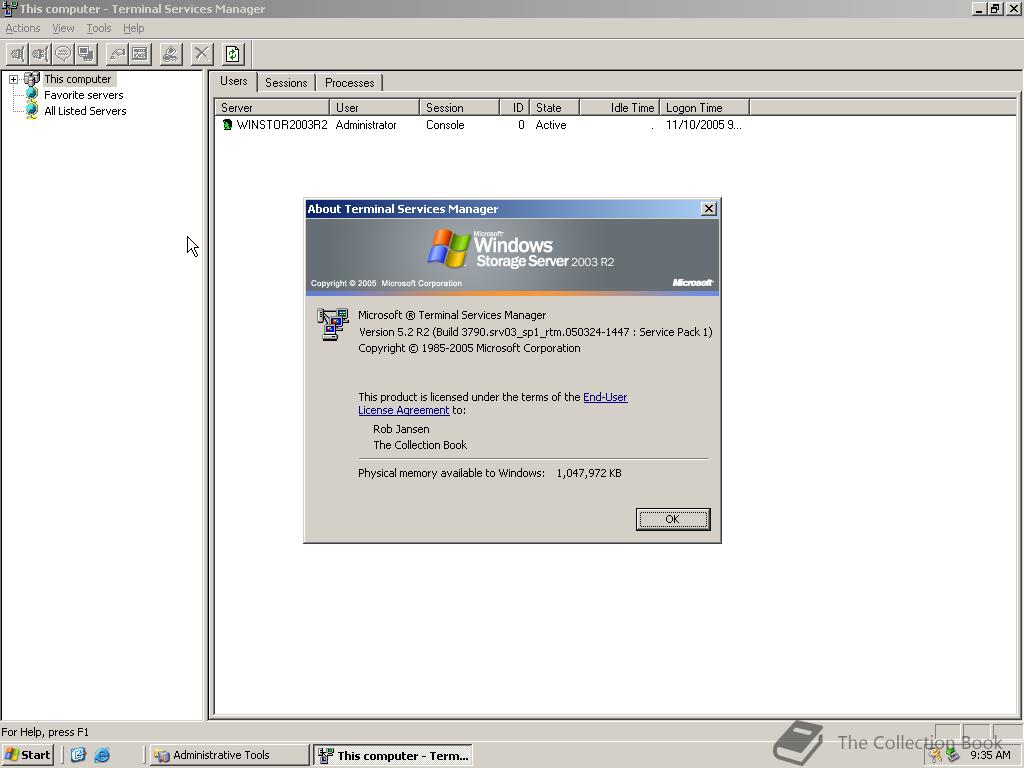Select the Favorite servers tree item
This screenshot has height=768, width=1024.
click(x=84, y=95)
